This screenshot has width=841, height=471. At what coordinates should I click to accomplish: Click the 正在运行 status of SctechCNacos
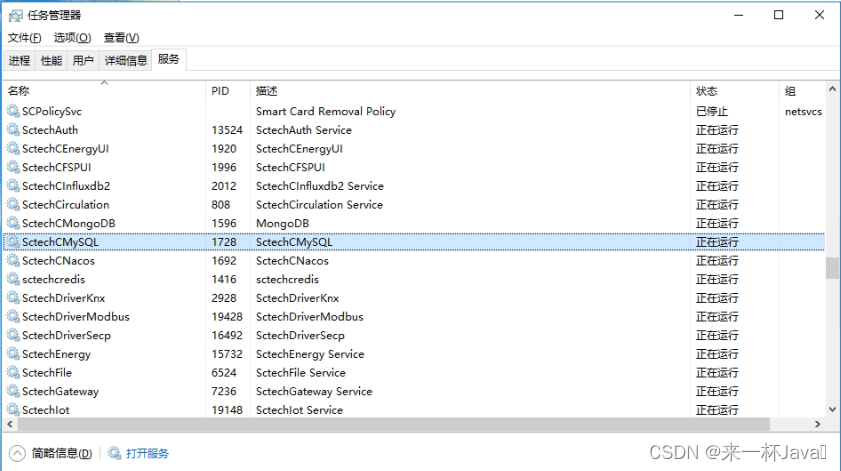717,261
